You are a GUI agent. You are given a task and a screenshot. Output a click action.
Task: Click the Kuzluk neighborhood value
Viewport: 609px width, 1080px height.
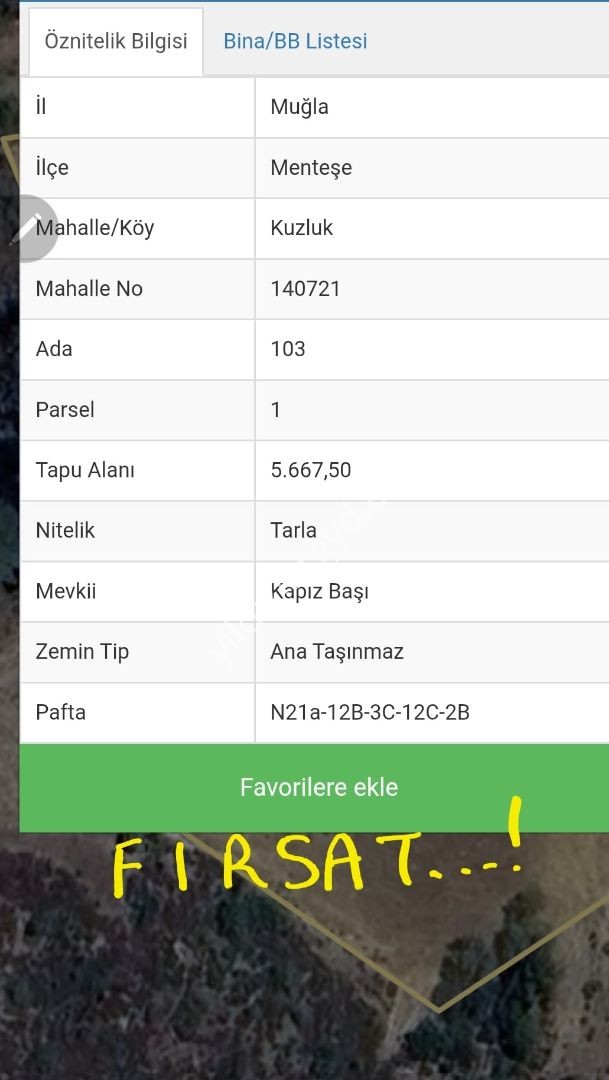[301, 228]
